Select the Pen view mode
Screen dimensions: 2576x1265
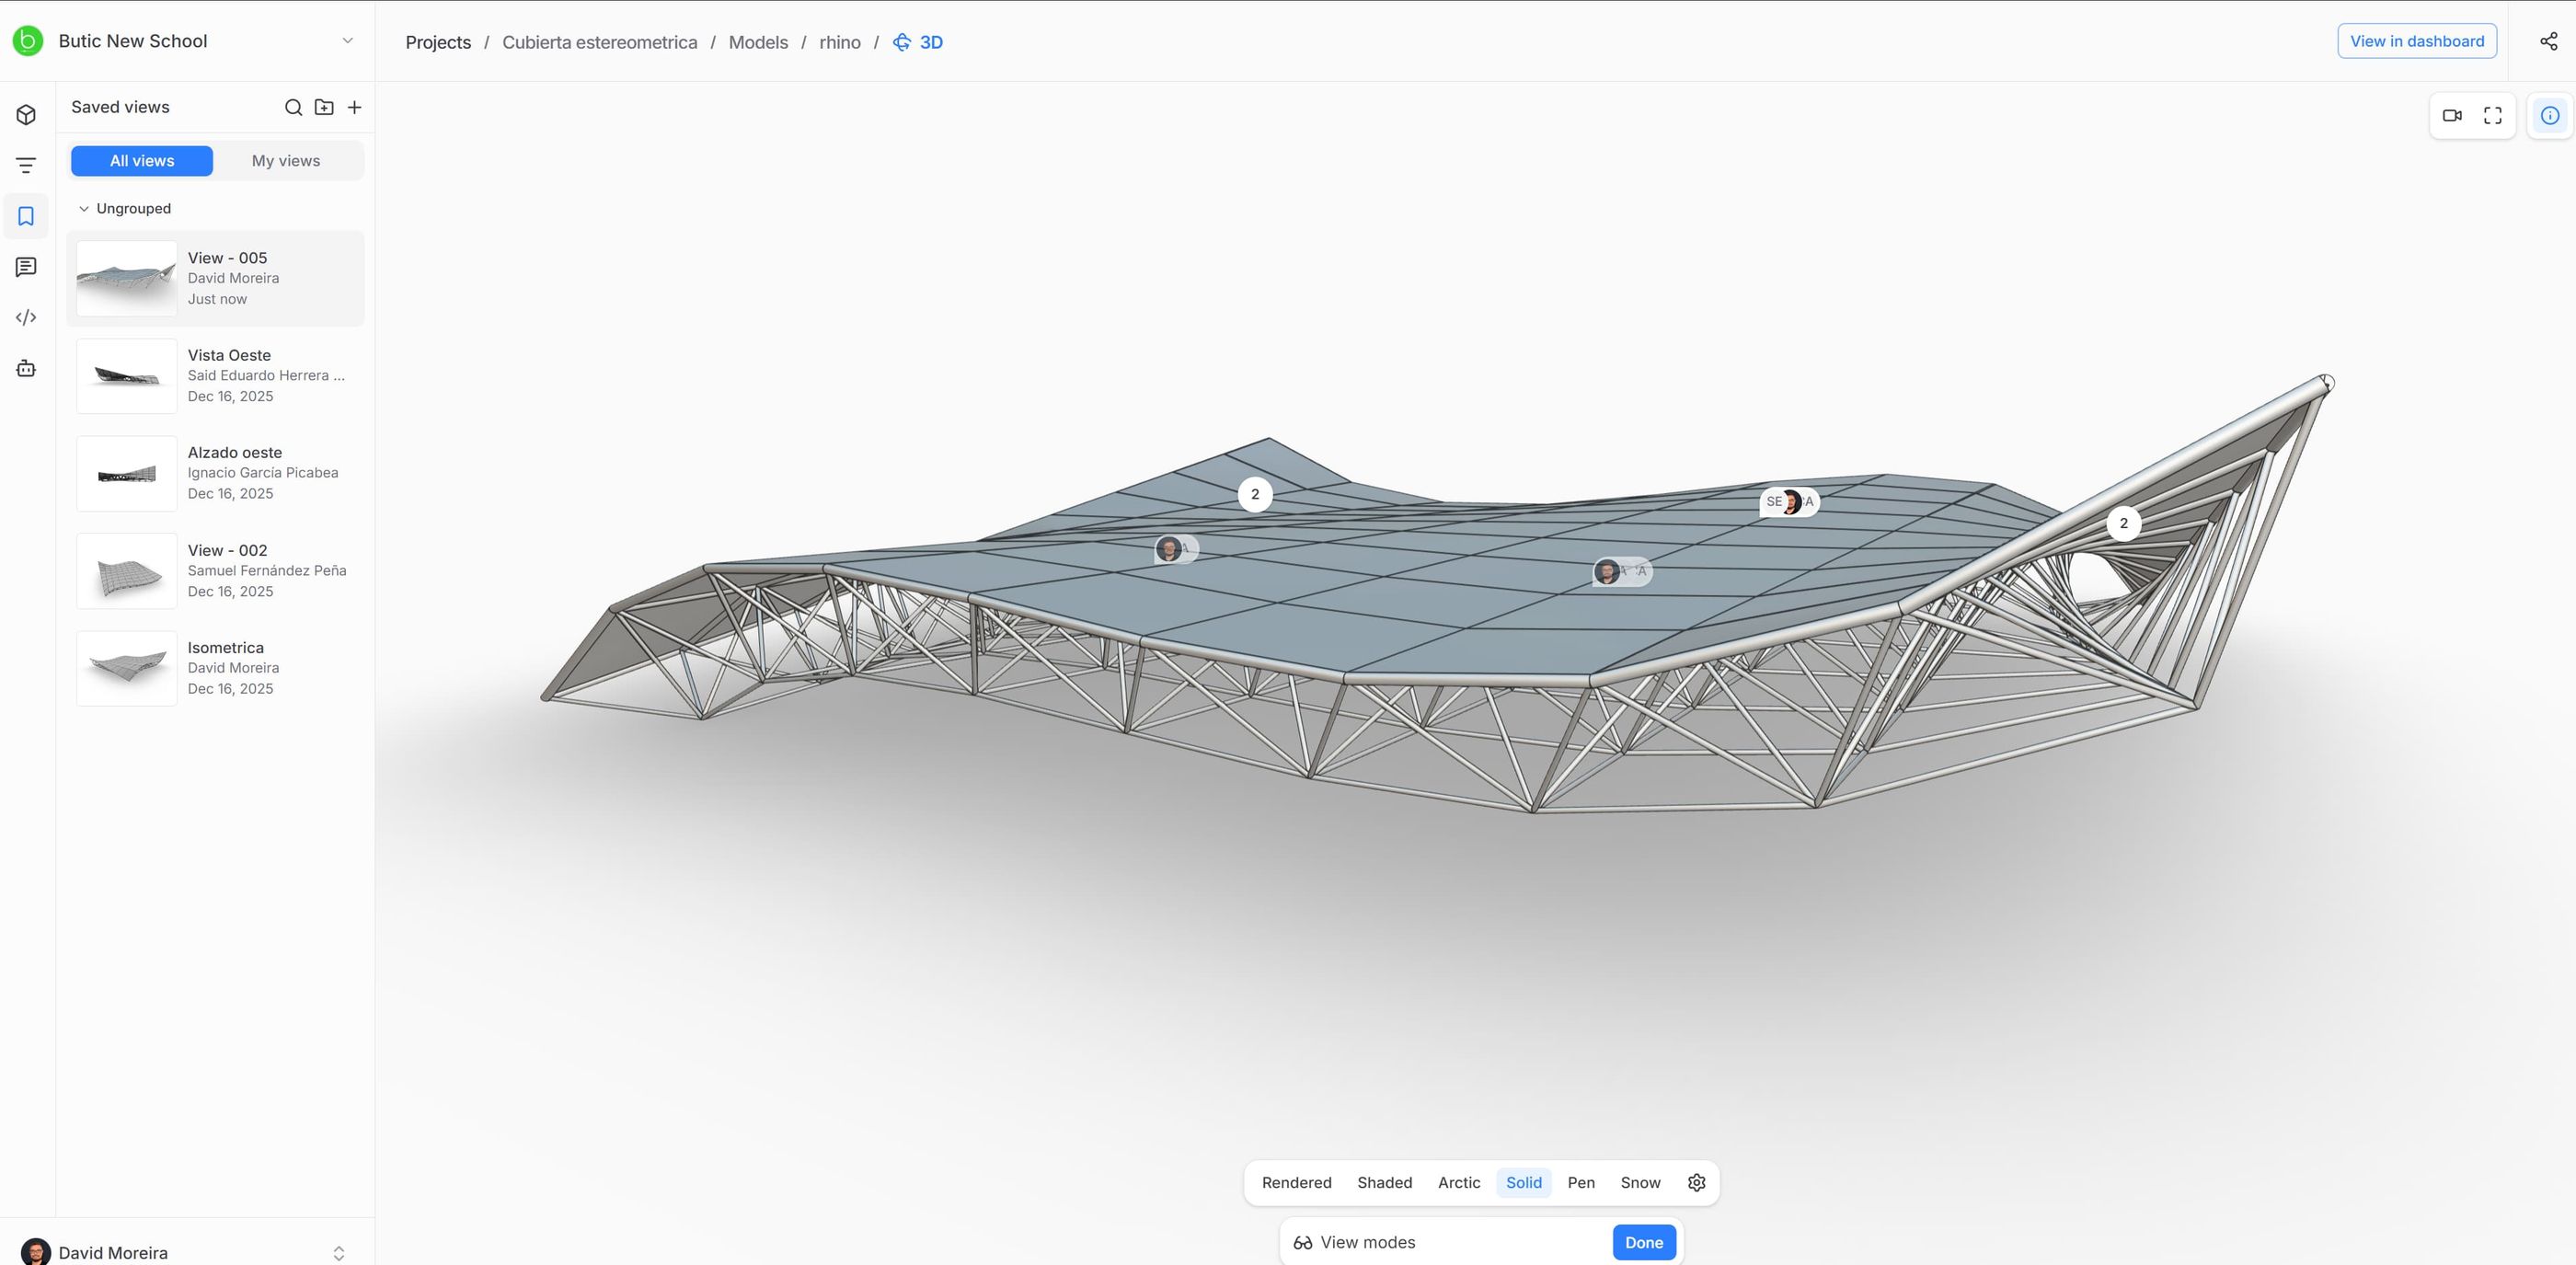coord(1581,1182)
